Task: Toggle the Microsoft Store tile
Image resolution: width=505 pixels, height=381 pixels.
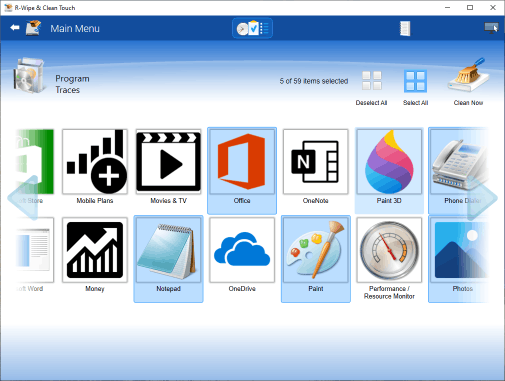Action: [x=35, y=166]
